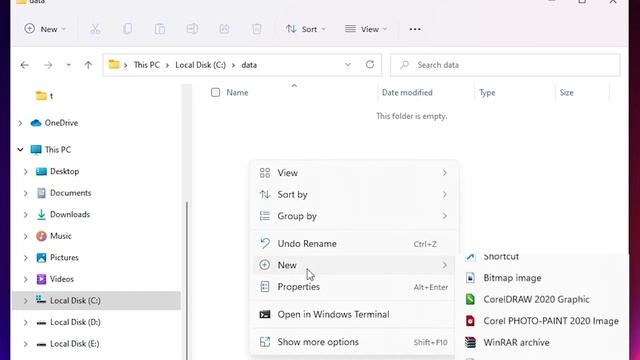The width and height of the screenshot is (640, 360).
Task: Open the Sort dropdown in toolbar
Action: click(306, 29)
